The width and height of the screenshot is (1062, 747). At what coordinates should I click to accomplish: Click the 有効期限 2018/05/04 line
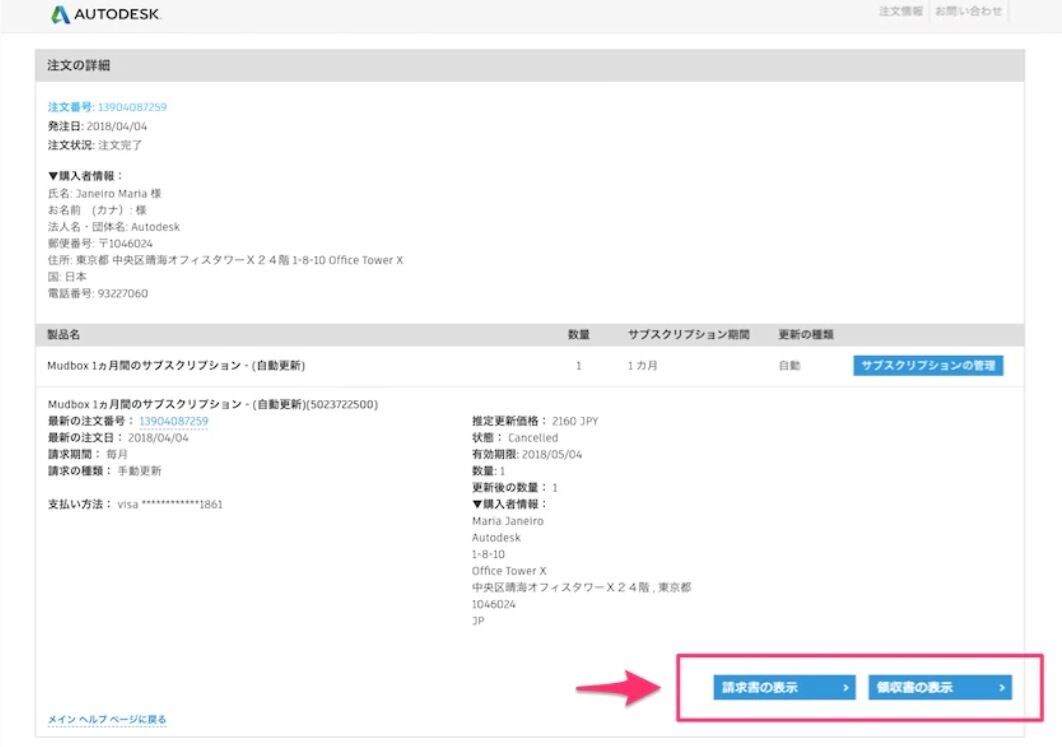527,454
